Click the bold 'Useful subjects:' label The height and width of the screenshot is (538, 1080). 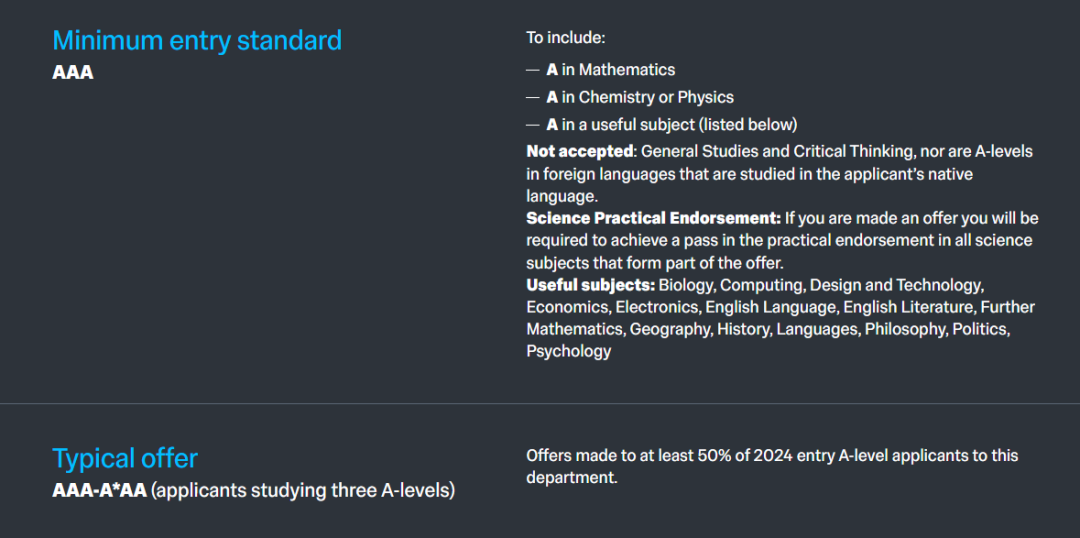coord(591,284)
